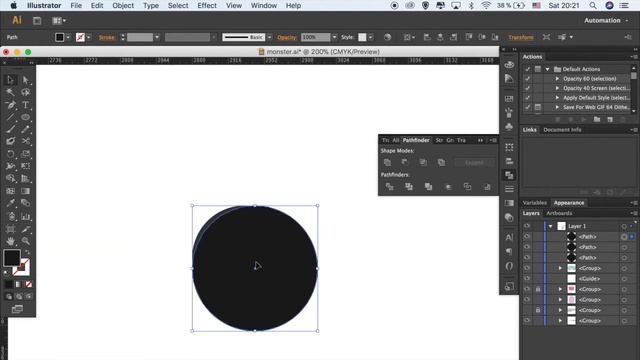Open the Opacity dropdown arrow in control bar
This screenshot has height=360, width=640.
335,37
